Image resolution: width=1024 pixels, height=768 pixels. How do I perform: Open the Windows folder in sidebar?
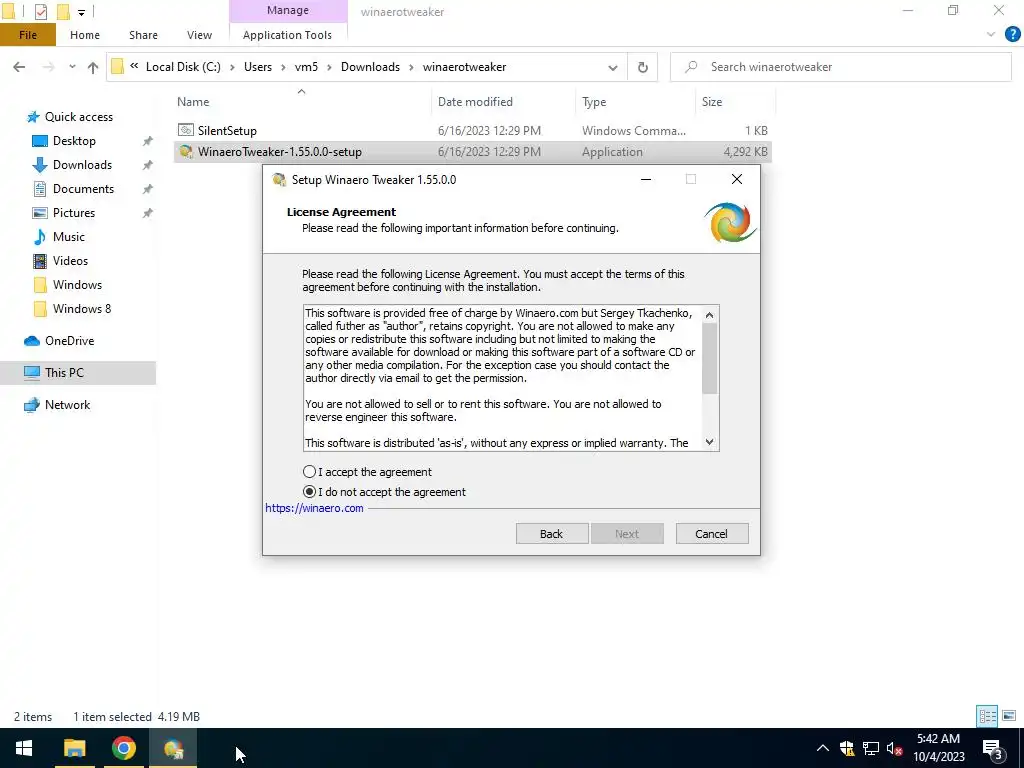77,285
